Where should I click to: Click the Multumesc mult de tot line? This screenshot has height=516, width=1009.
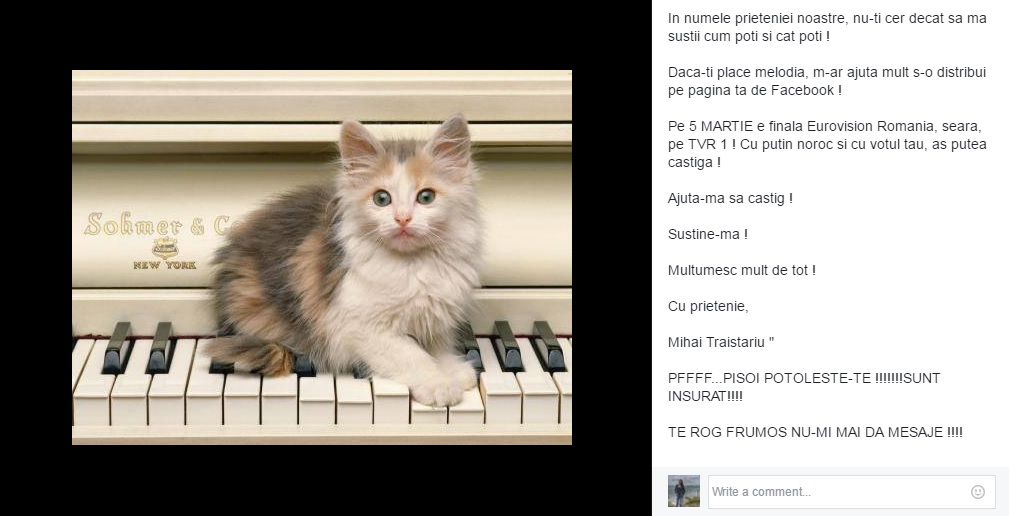click(x=742, y=270)
